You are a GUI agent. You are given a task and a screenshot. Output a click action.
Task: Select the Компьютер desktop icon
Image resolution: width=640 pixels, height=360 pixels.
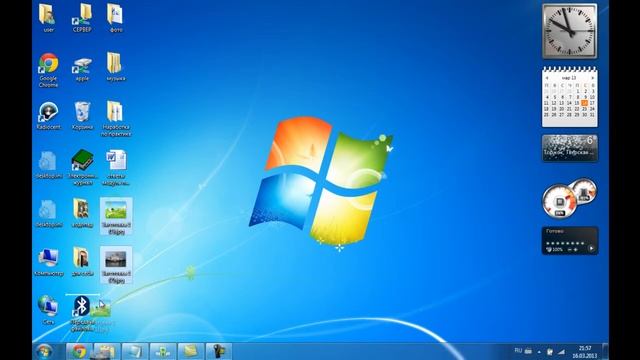coord(48,262)
